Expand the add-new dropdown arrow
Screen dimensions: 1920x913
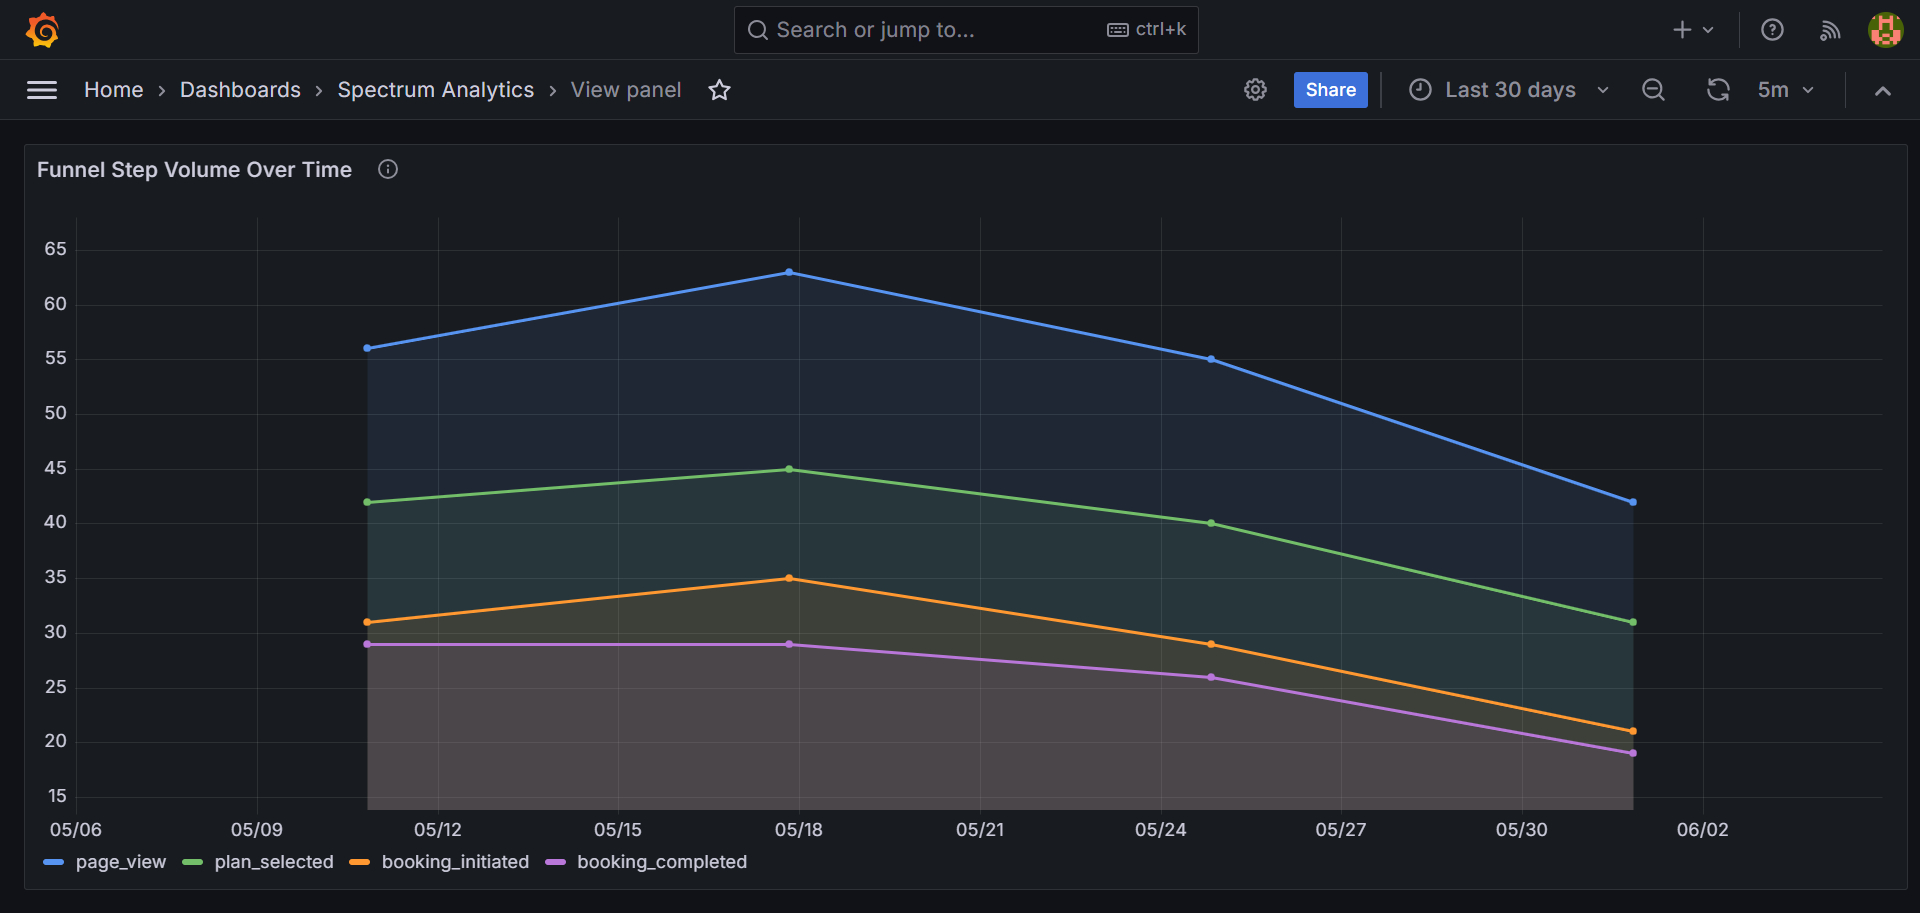click(1708, 30)
